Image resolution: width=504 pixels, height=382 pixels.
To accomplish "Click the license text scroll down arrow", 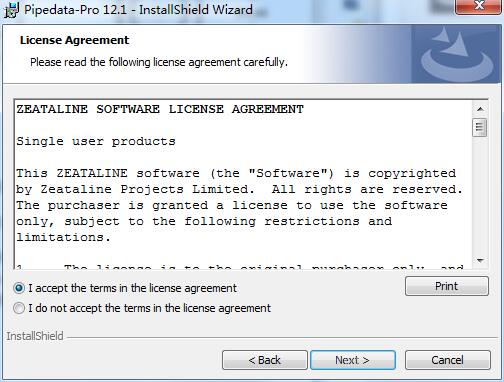I will (x=480, y=260).
